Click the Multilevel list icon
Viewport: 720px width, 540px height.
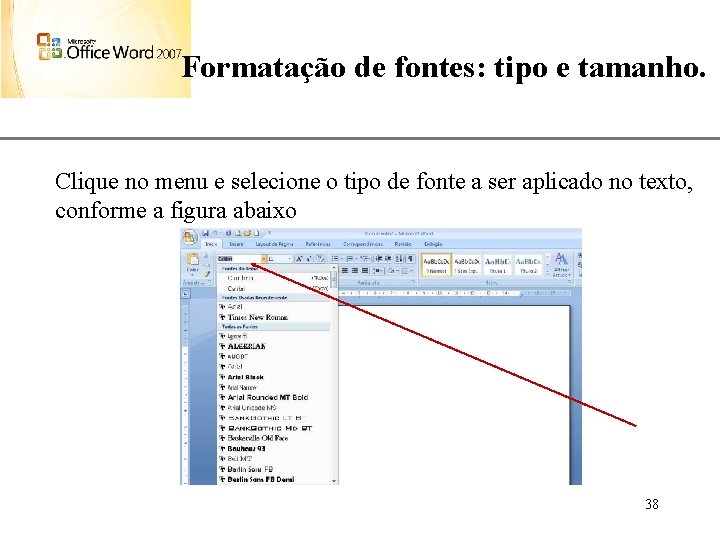pyautogui.click(x=365, y=259)
